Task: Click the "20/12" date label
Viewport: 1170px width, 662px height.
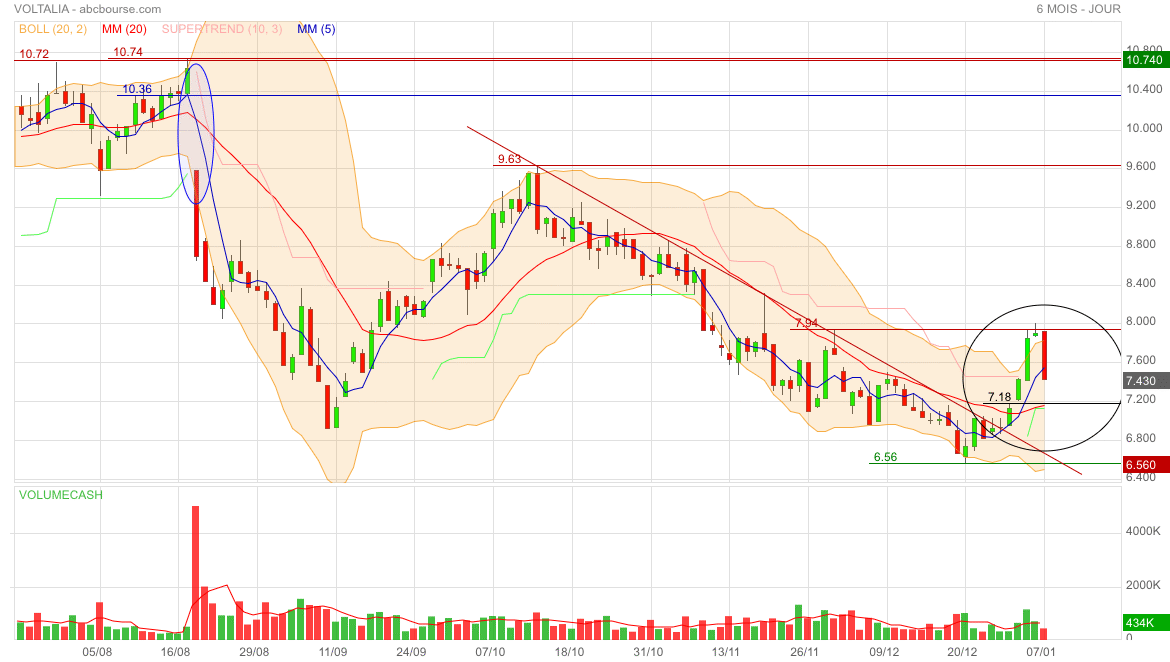Action: click(963, 652)
